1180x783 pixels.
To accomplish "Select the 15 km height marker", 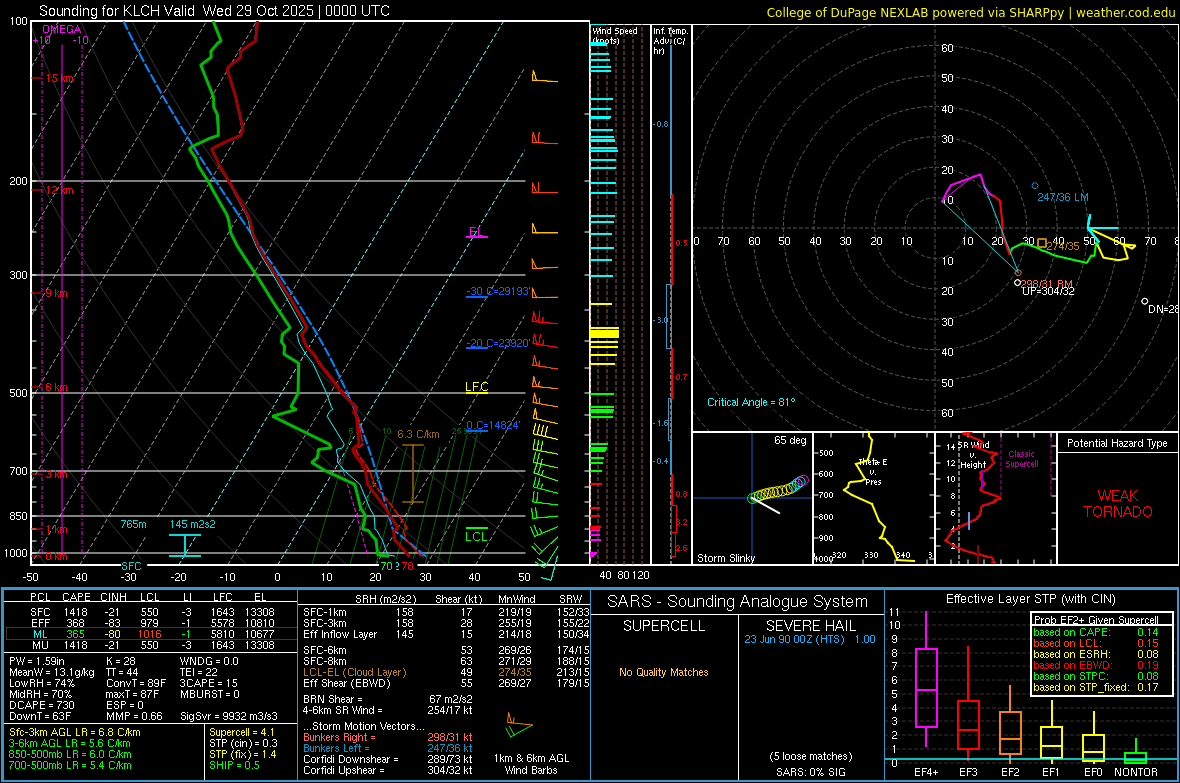I will click(59, 78).
